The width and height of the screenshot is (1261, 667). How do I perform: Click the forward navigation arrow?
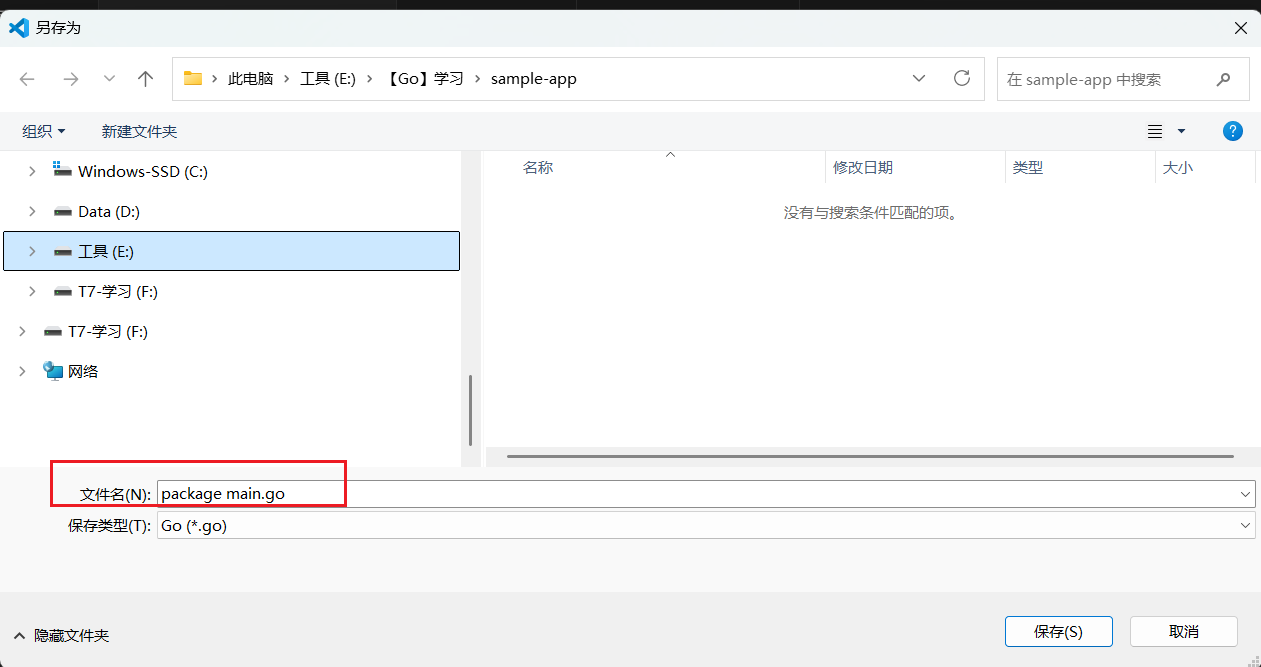(x=70, y=79)
